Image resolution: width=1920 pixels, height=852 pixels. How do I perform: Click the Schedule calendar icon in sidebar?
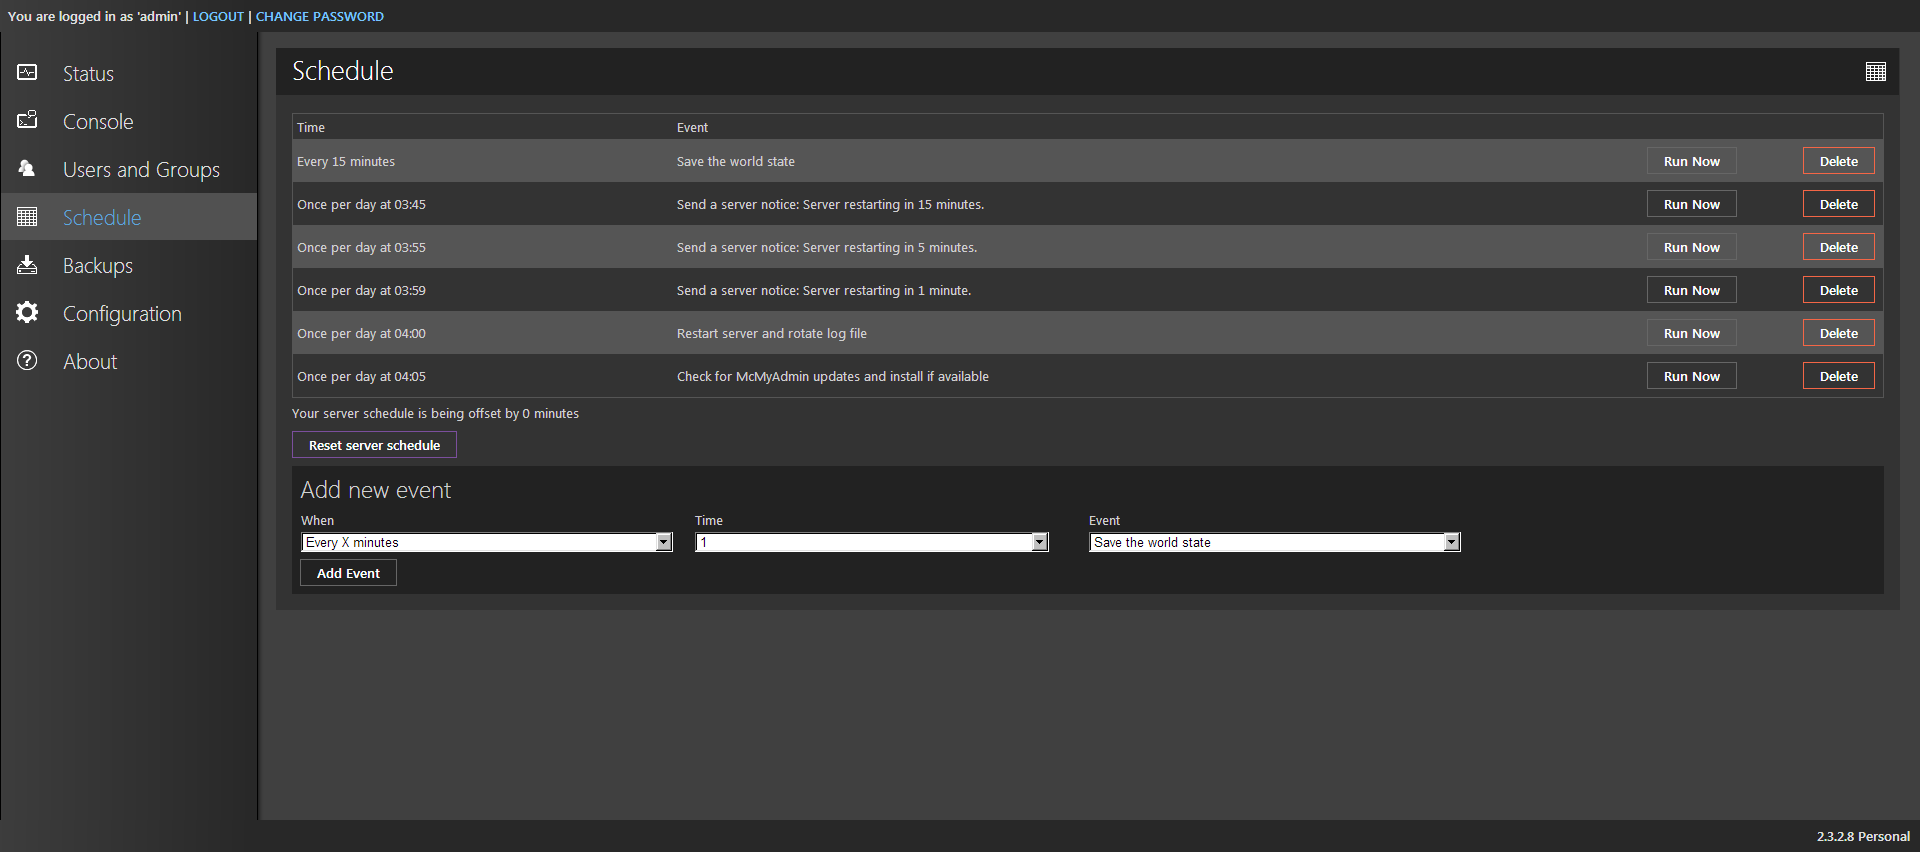[27, 216]
